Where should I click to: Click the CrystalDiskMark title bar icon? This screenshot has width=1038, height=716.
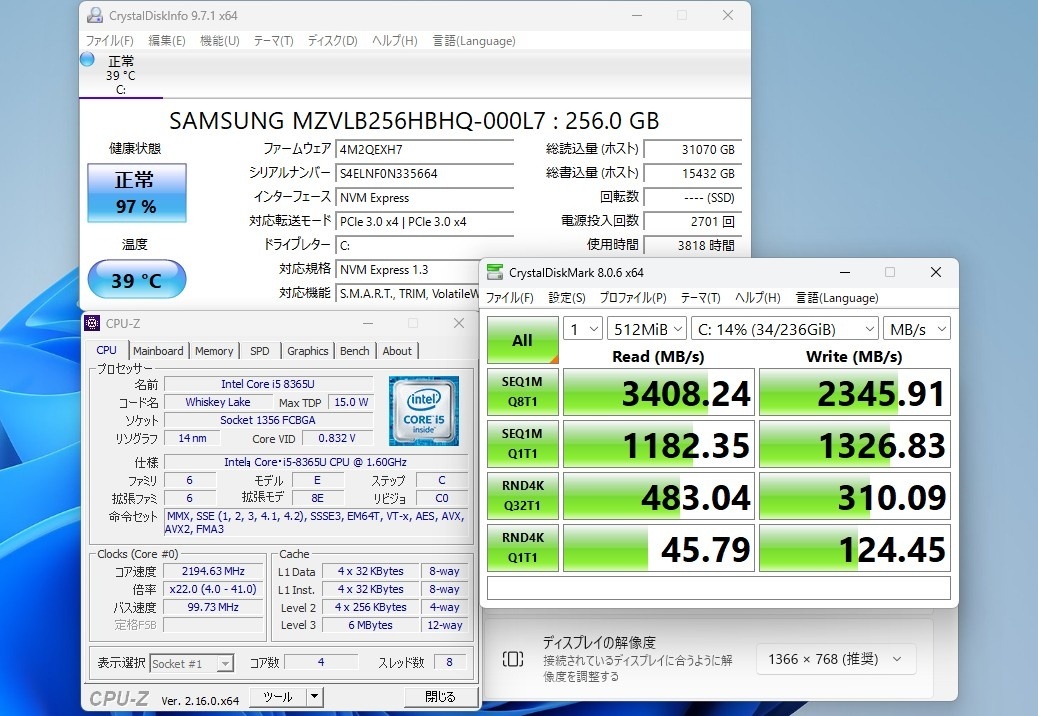point(495,273)
